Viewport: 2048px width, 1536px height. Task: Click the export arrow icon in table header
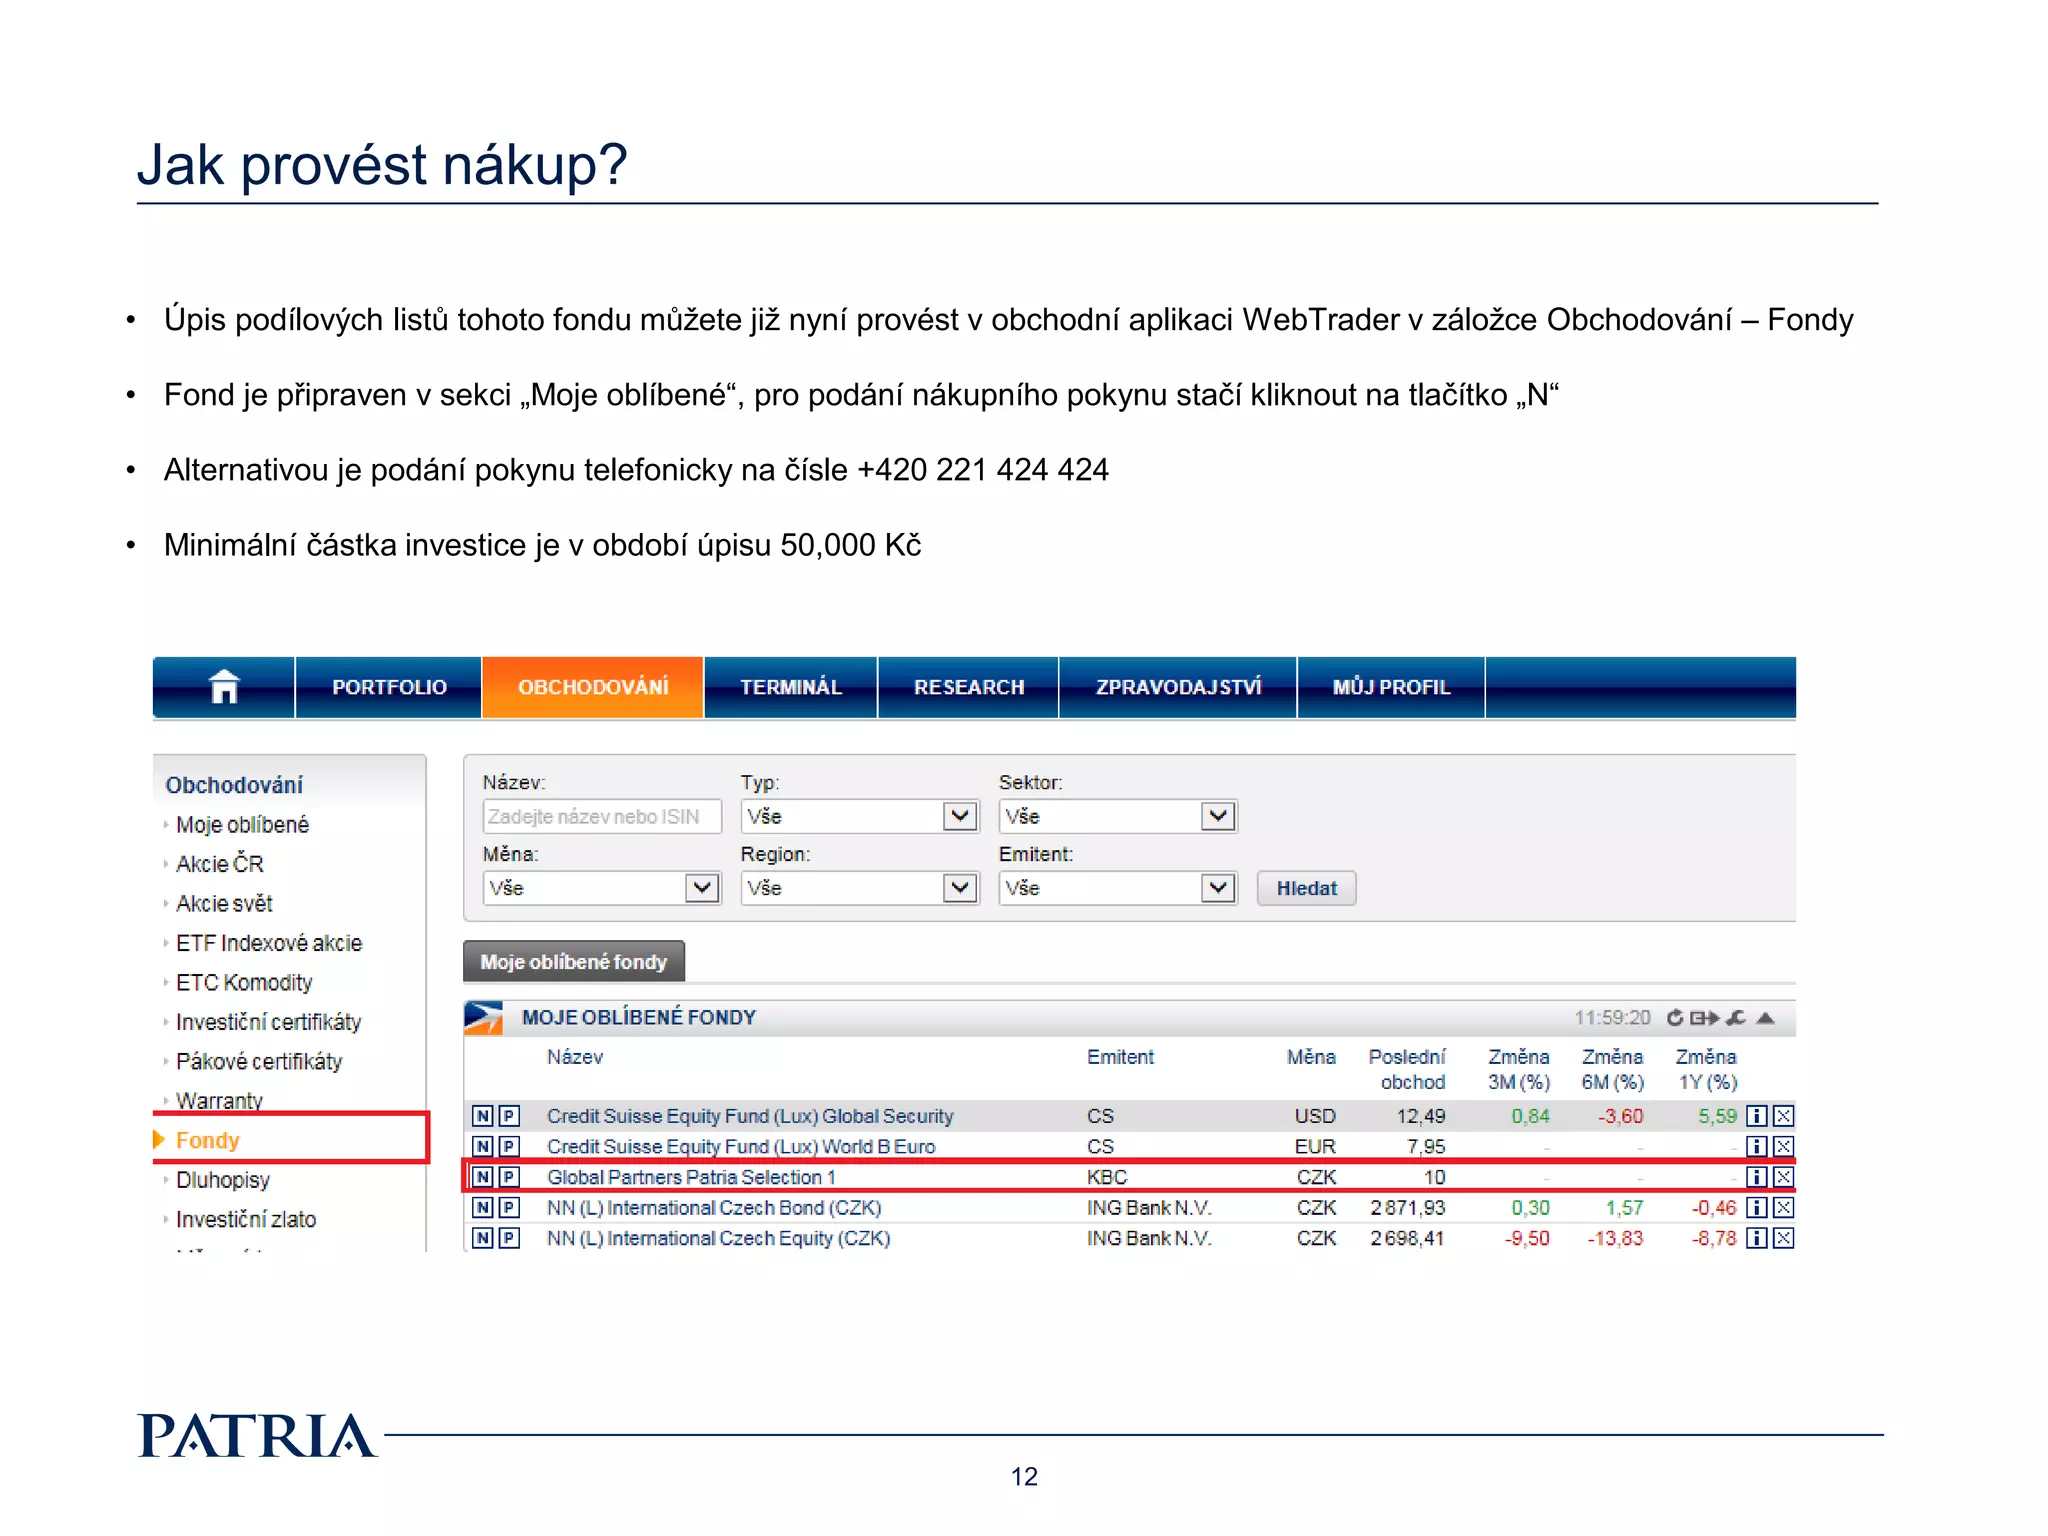click(1704, 1018)
